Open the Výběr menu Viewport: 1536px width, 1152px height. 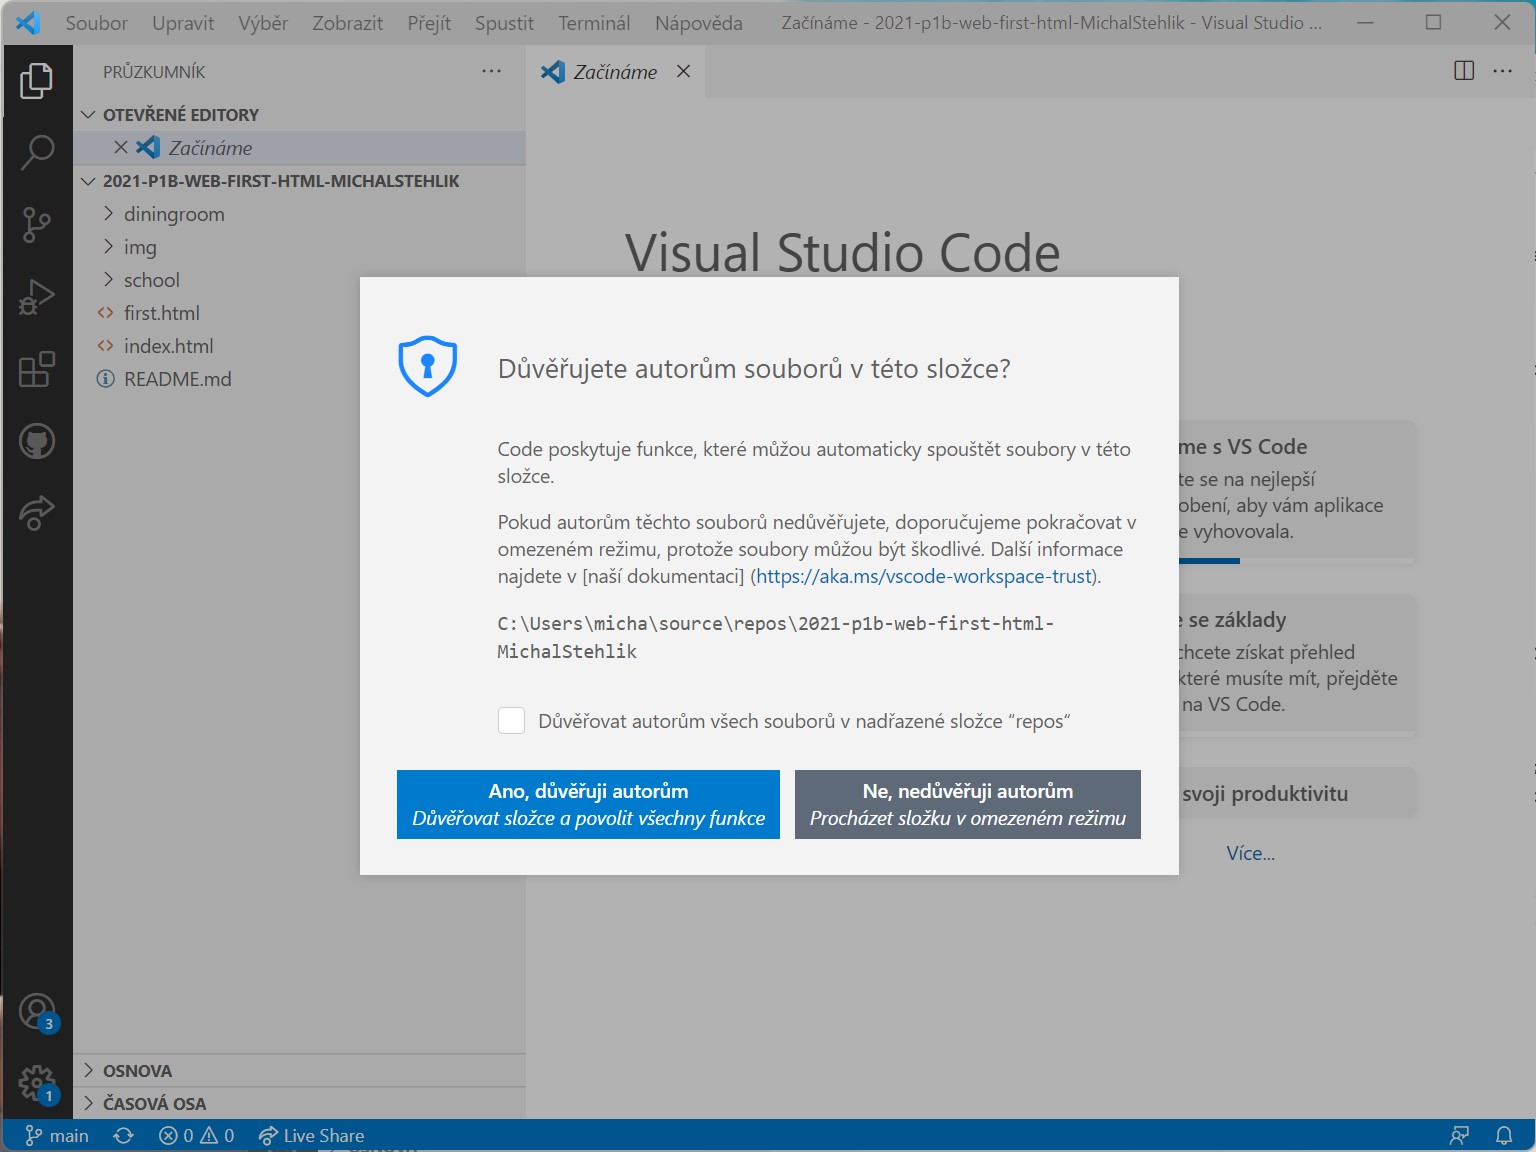point(263,22)
